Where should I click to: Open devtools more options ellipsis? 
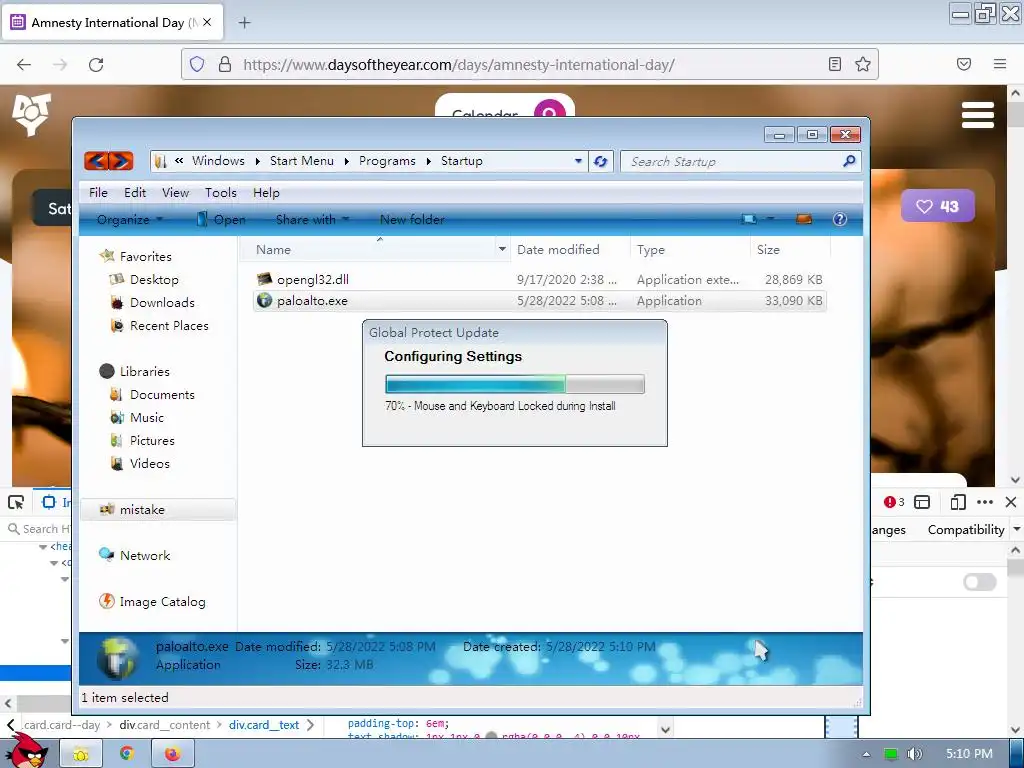coord(985,502)
